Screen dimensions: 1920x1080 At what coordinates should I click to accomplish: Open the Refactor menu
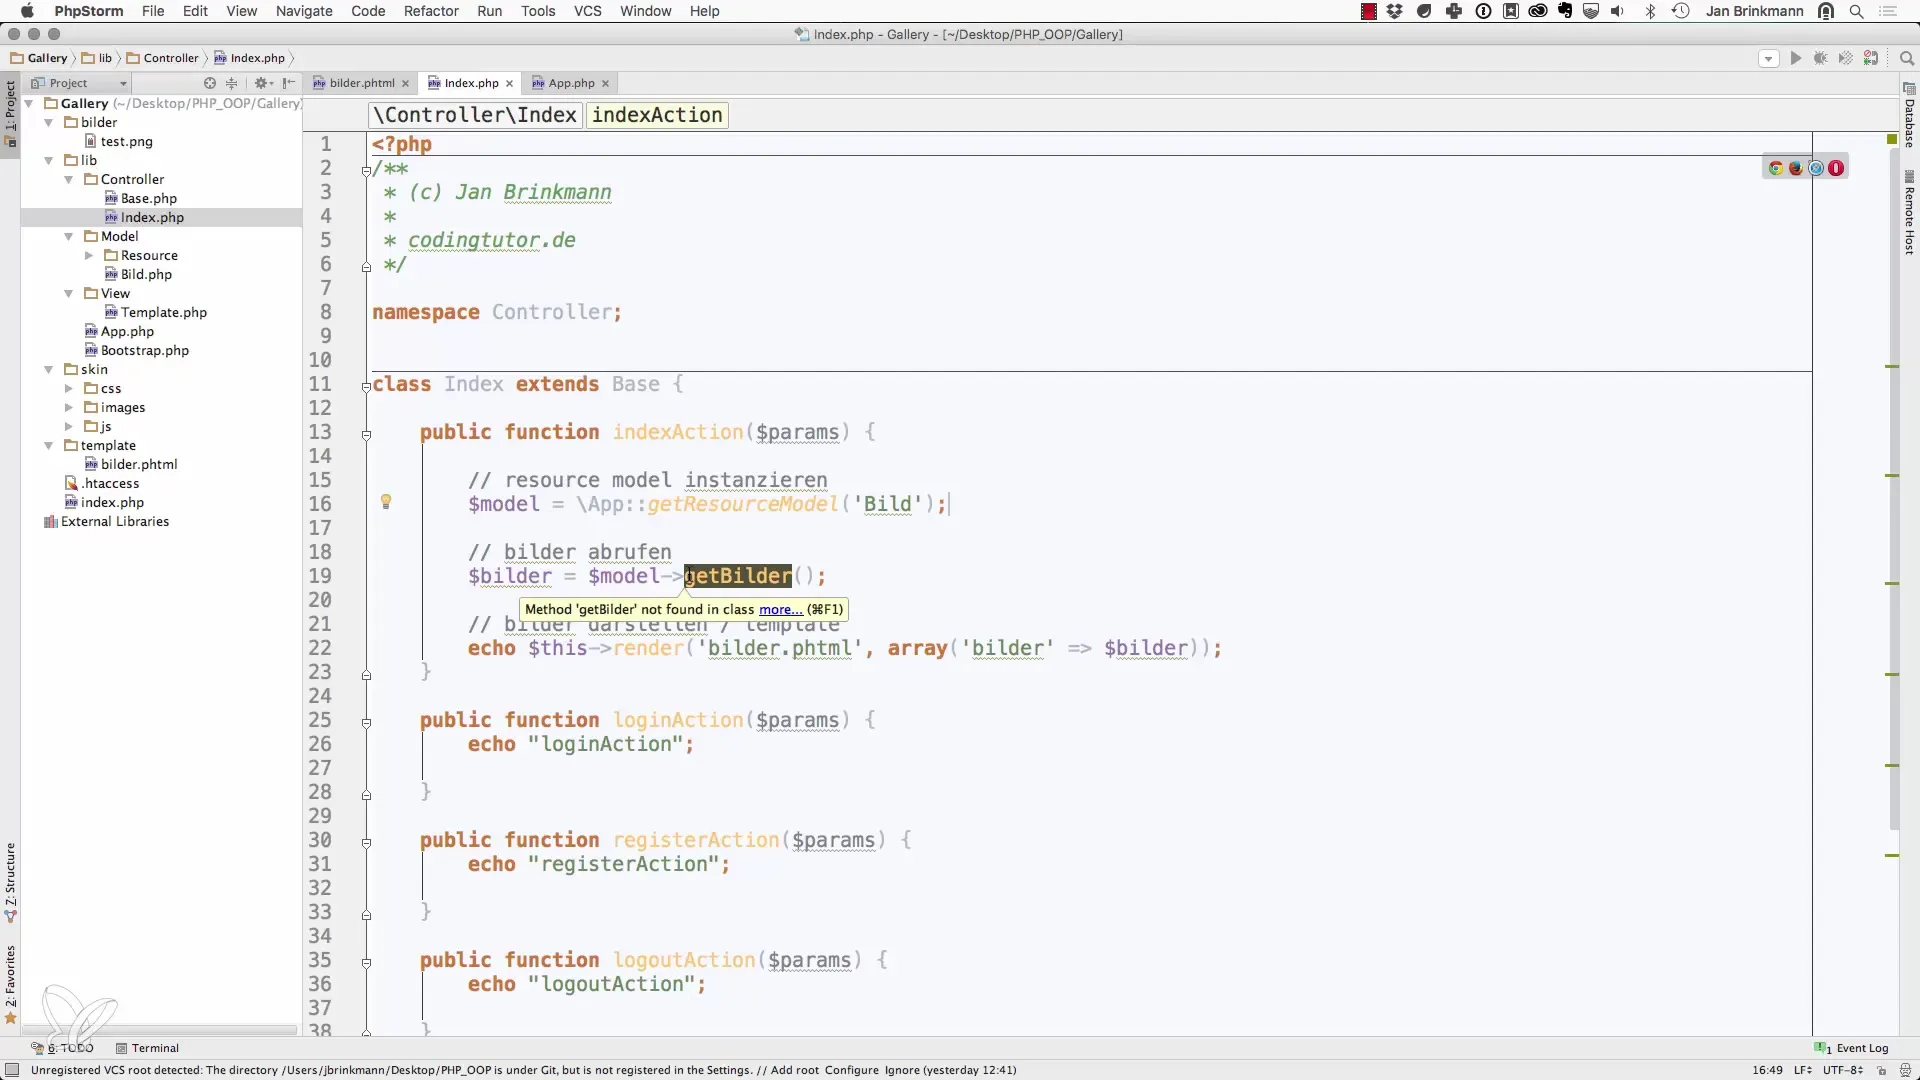tap(431, 11)
